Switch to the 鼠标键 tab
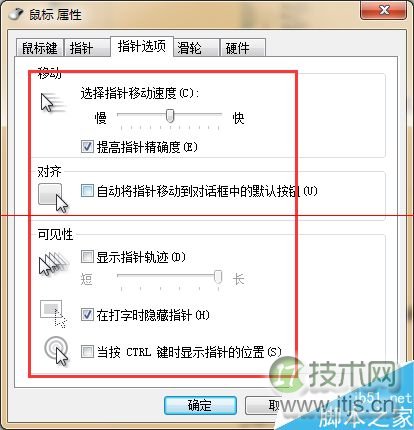414x430 pixels. point(40,48)
